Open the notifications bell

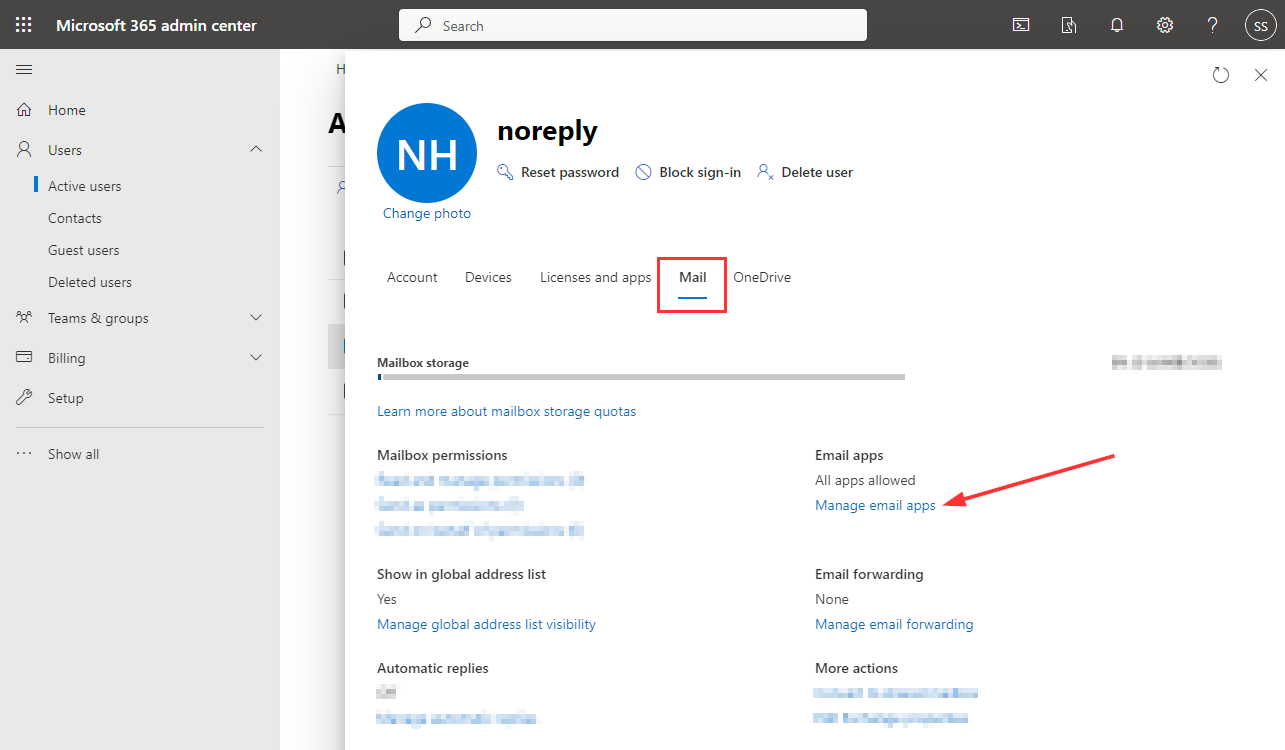pos(1117,25)
